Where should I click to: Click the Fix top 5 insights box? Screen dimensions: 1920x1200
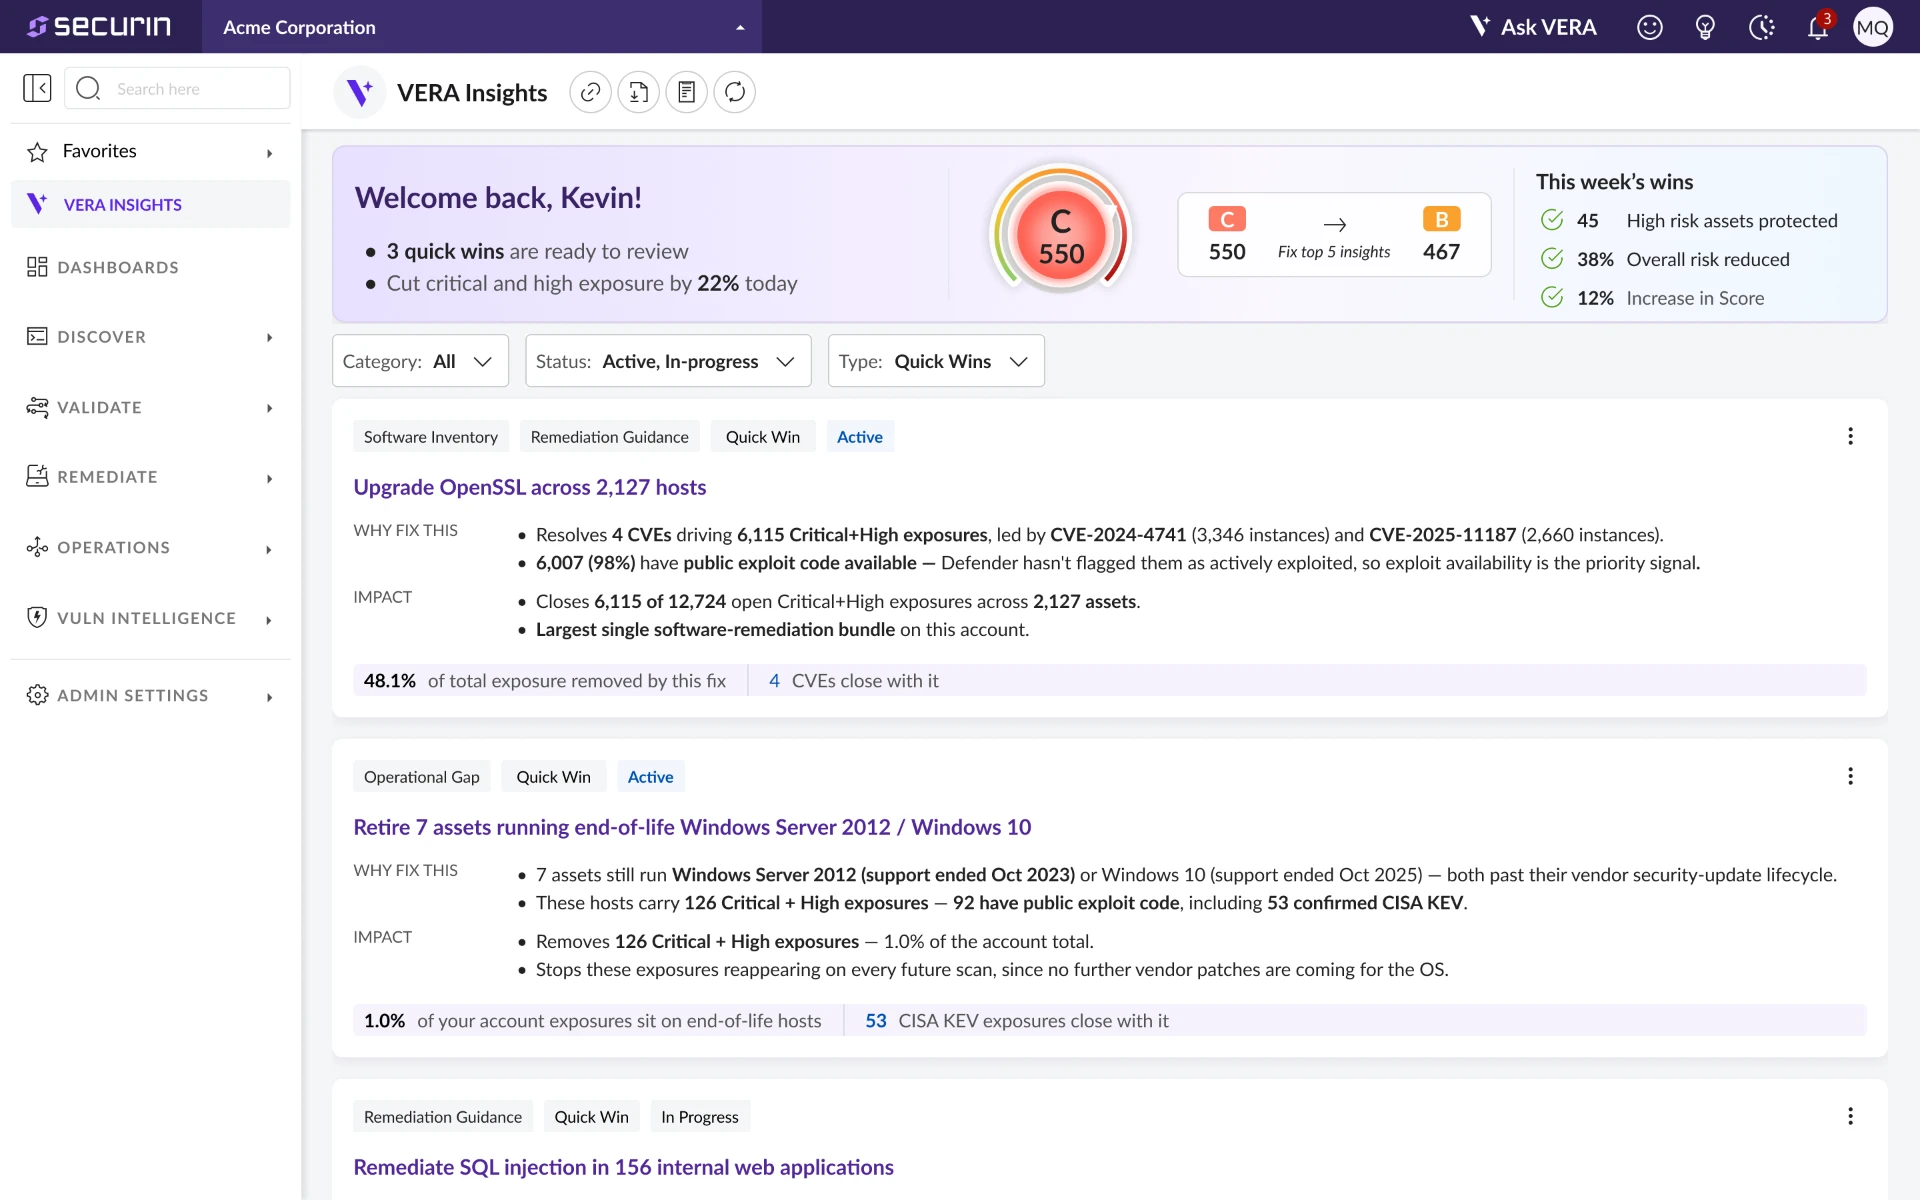(1334, 235)
